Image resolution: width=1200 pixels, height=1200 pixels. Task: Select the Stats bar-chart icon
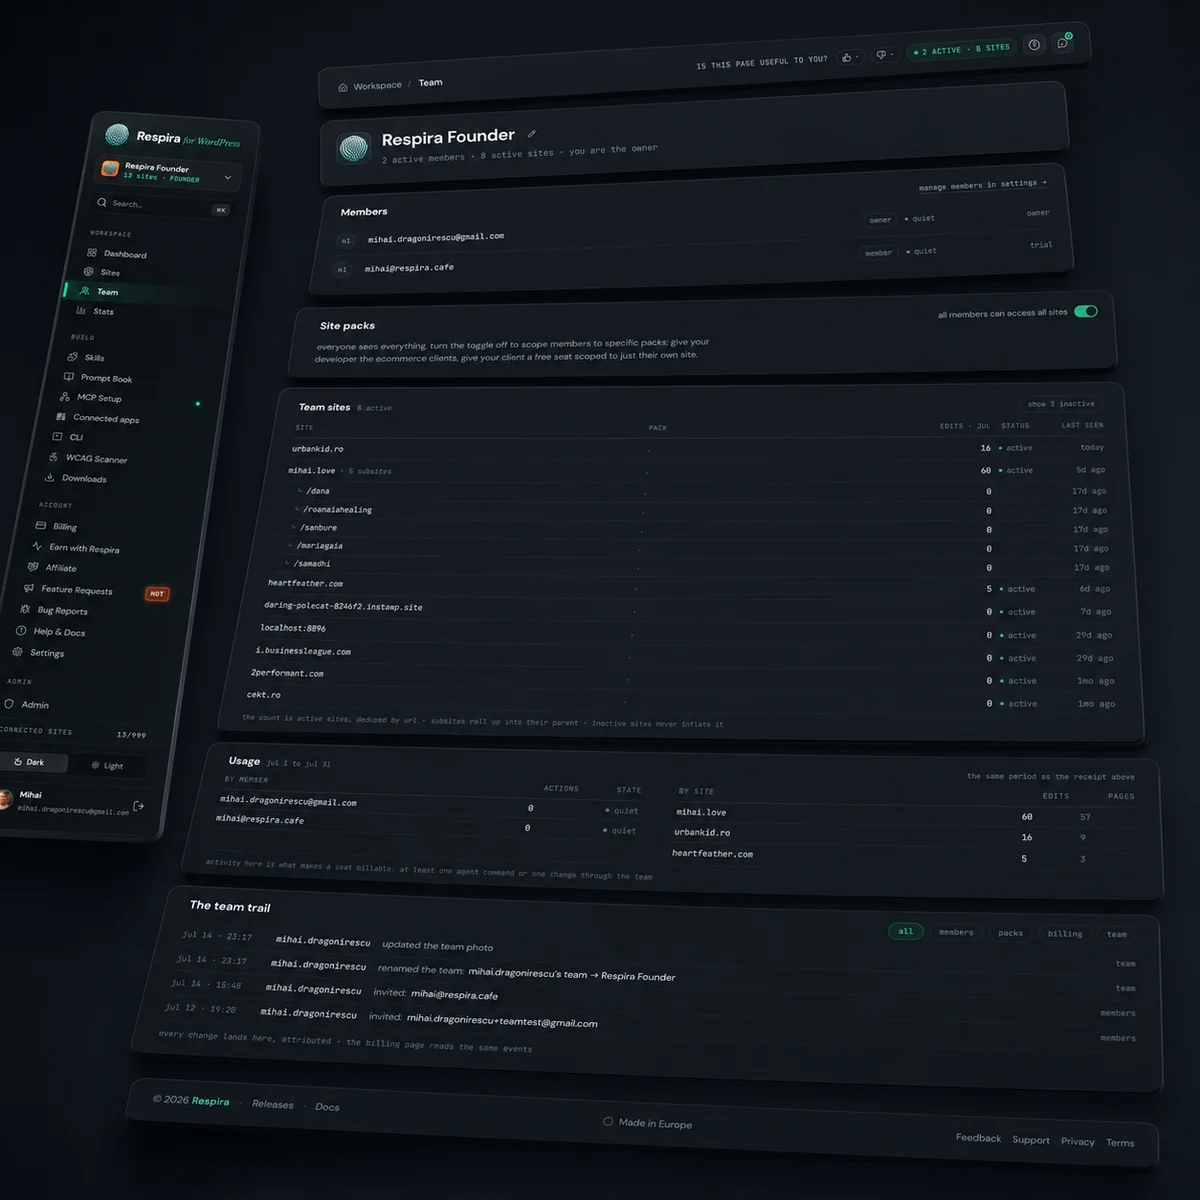(81, 310)
